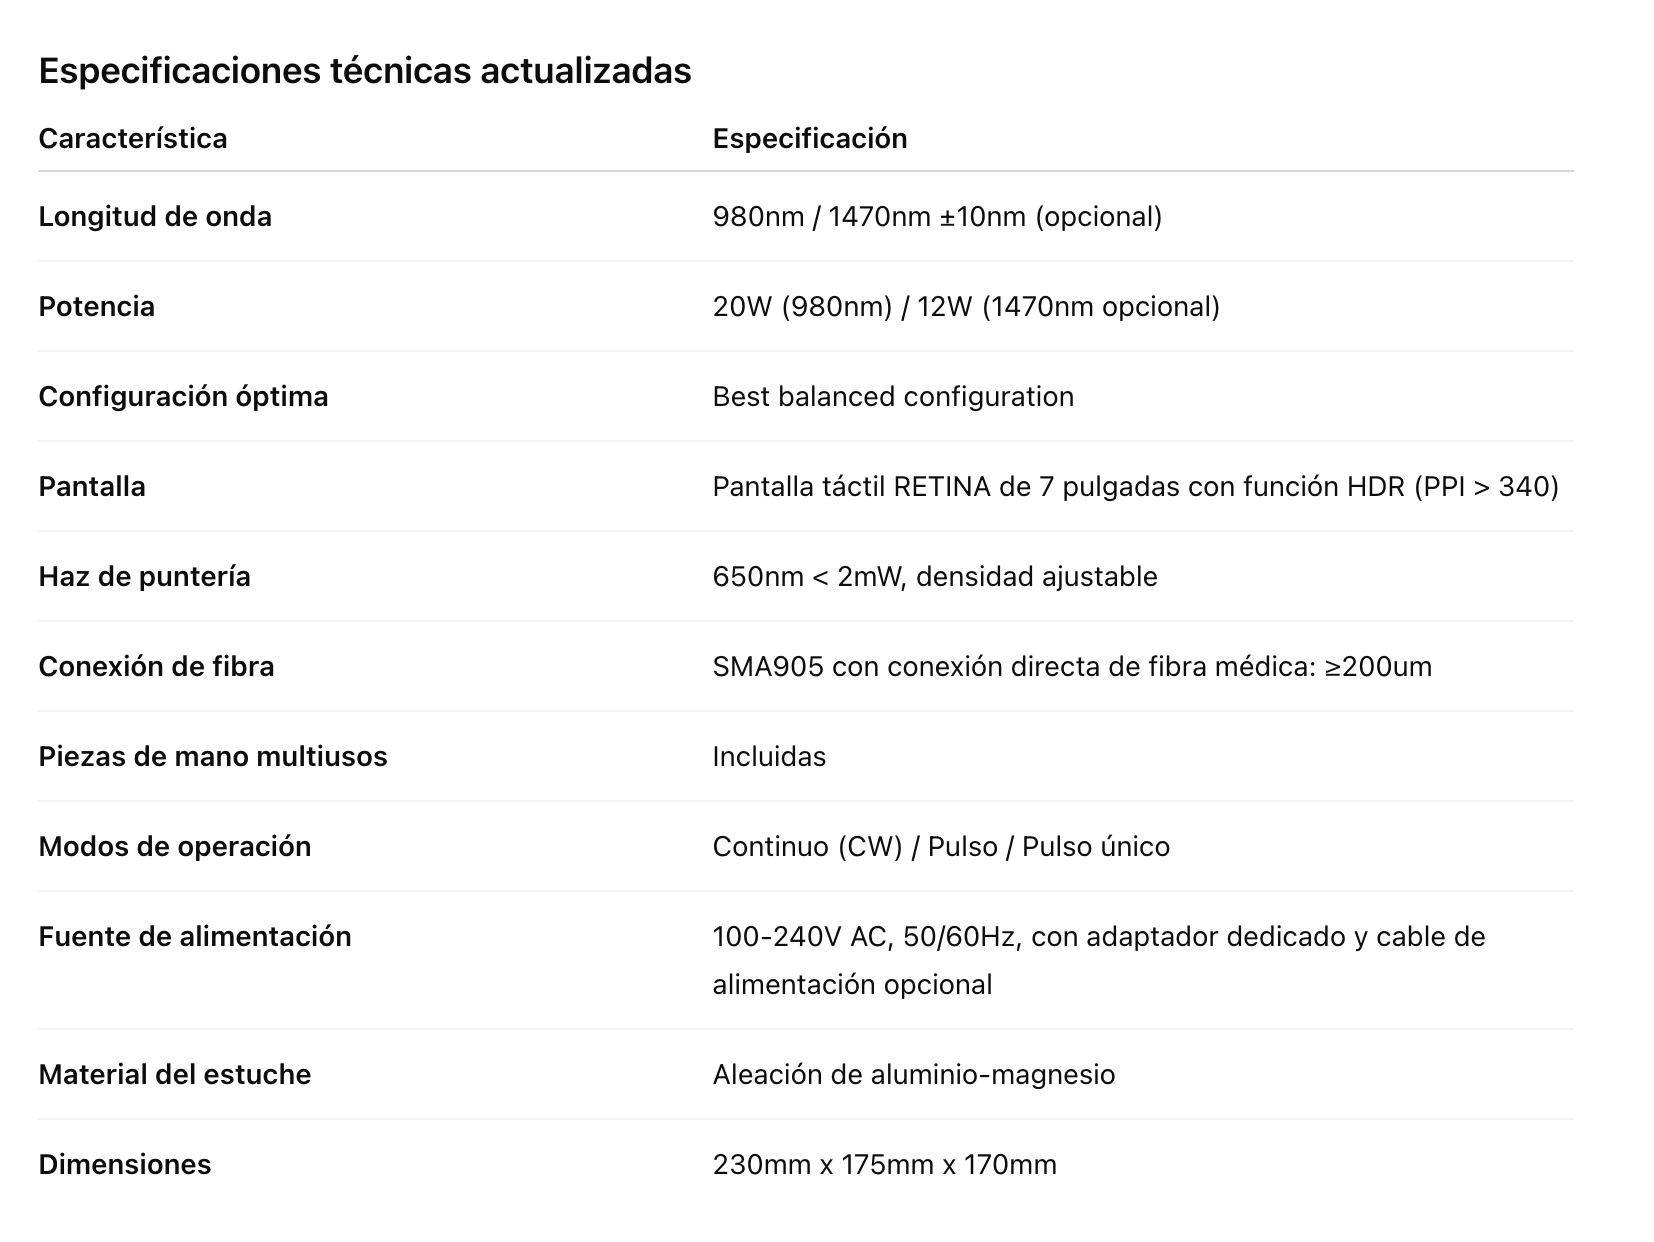
Task: Select the 'Haz de puntería' row label
Action: point(144,576)
